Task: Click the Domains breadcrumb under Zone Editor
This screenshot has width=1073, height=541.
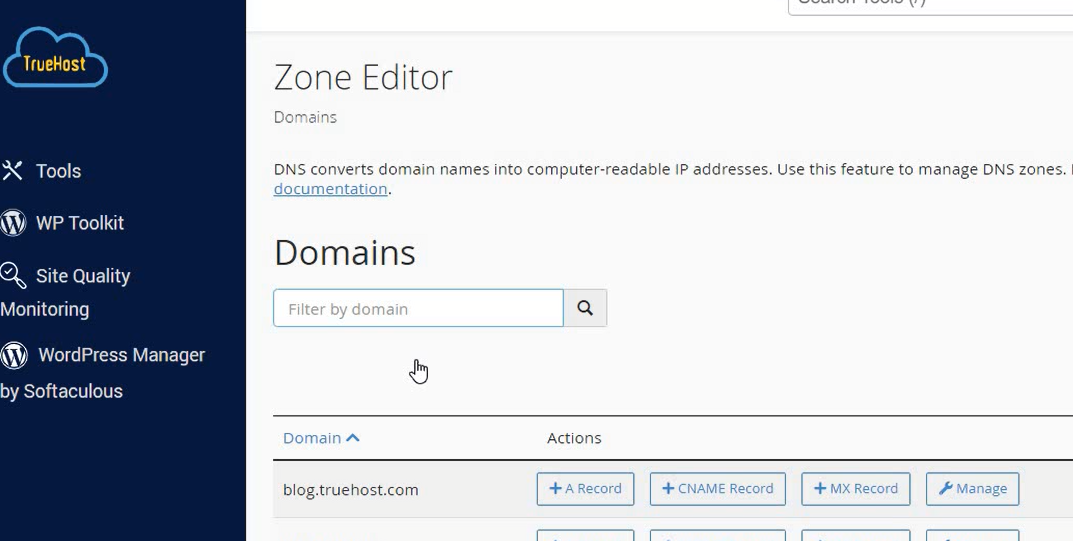Action: click(x=305, y=117)
